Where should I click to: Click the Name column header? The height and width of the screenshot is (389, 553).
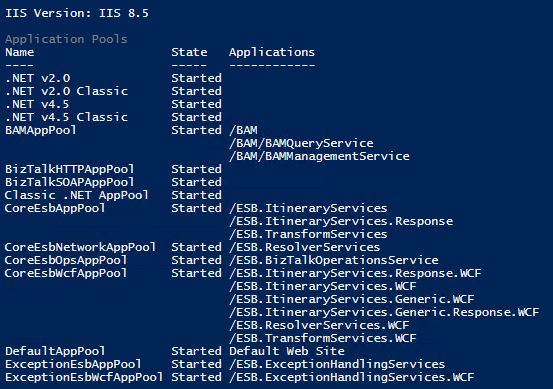19,52
